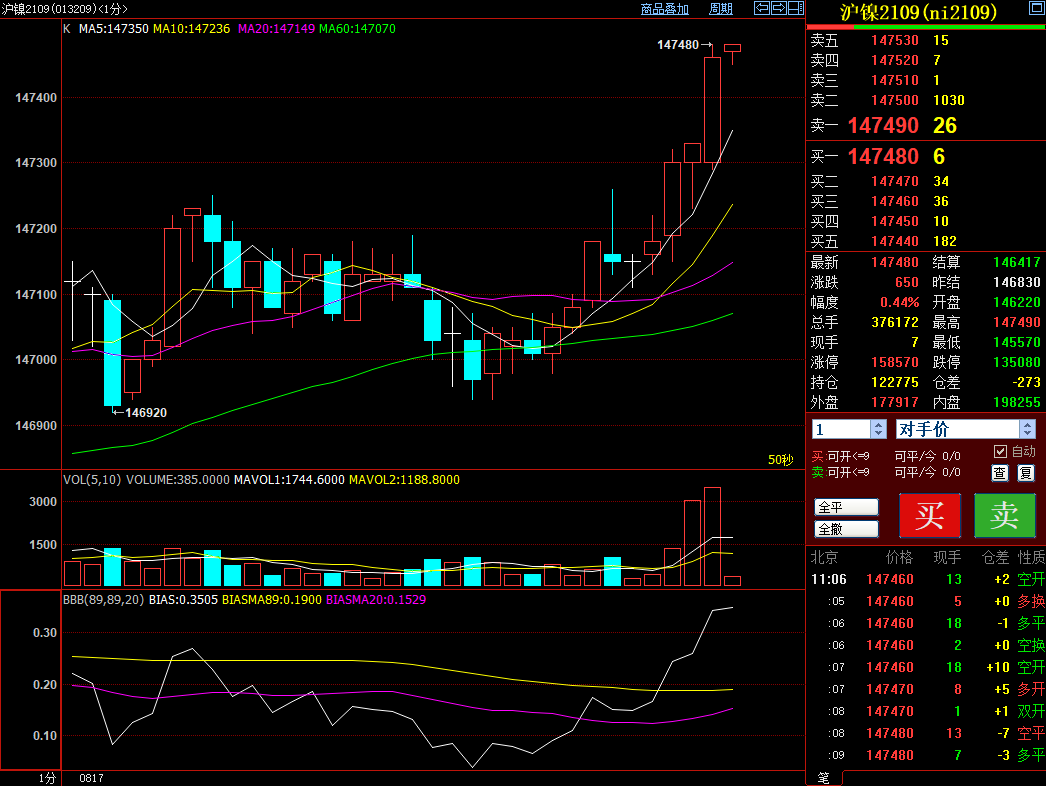The height and width of the screenshot is (786, 1046).
Task: Click the MA20:147149 indicator label
Action: (x=276, y=29)
